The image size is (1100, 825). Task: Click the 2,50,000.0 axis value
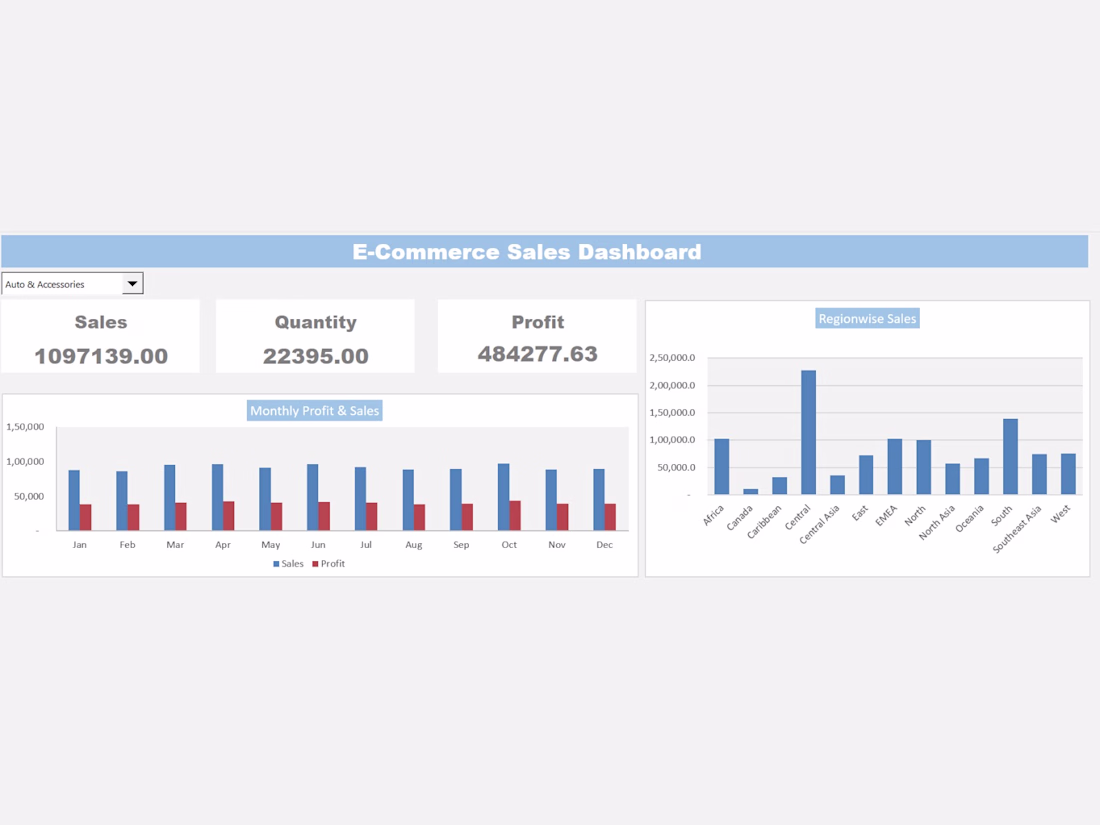[672, 358]
